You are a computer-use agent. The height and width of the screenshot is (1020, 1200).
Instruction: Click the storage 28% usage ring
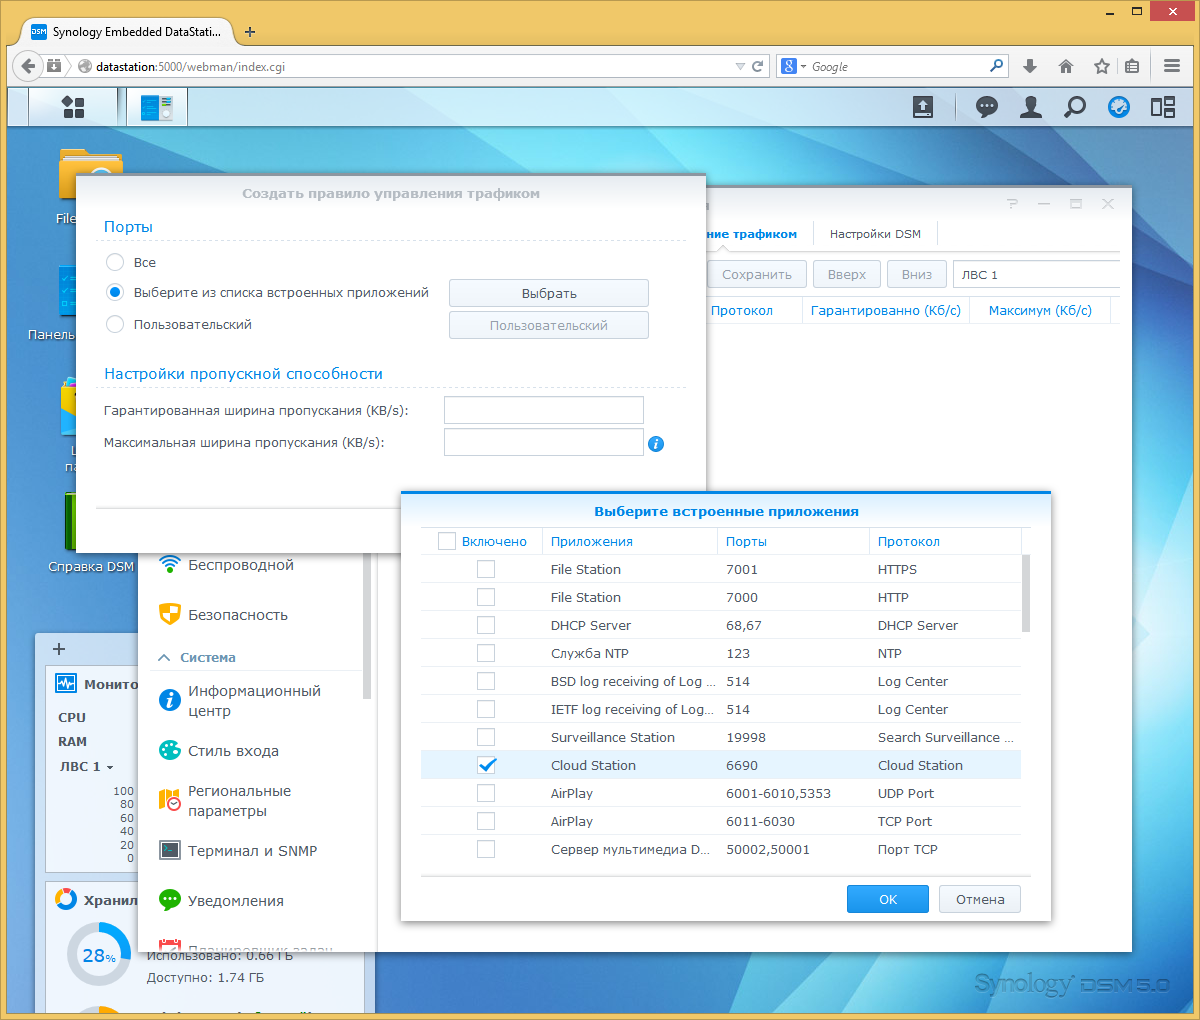coord(99,954)
